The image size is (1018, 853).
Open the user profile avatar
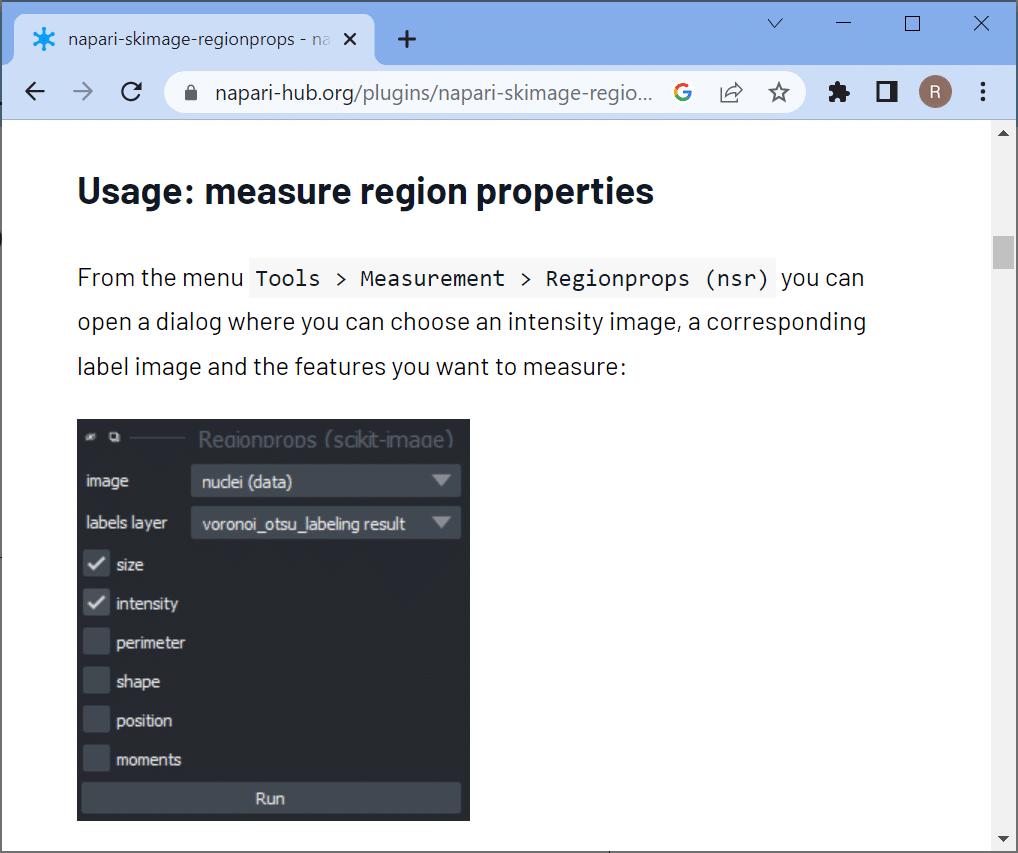(935, 92)
